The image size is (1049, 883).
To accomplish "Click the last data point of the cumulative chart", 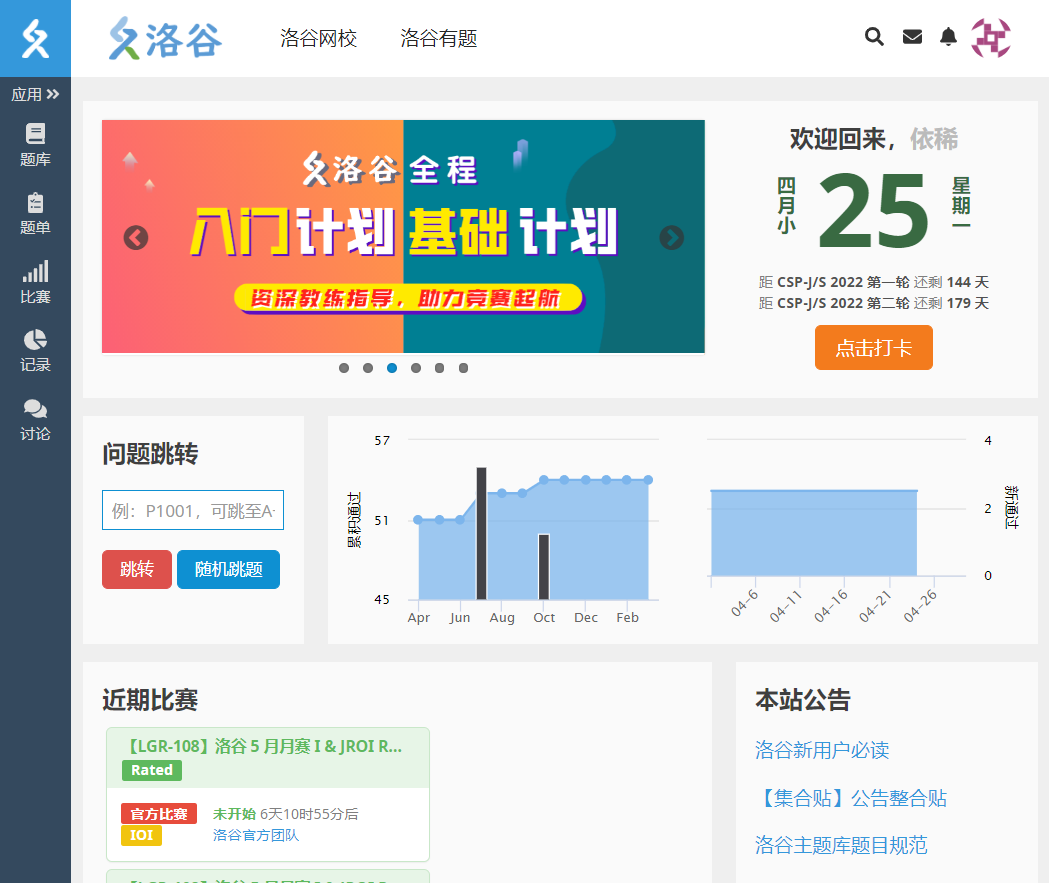I will [x=648, y=480].
